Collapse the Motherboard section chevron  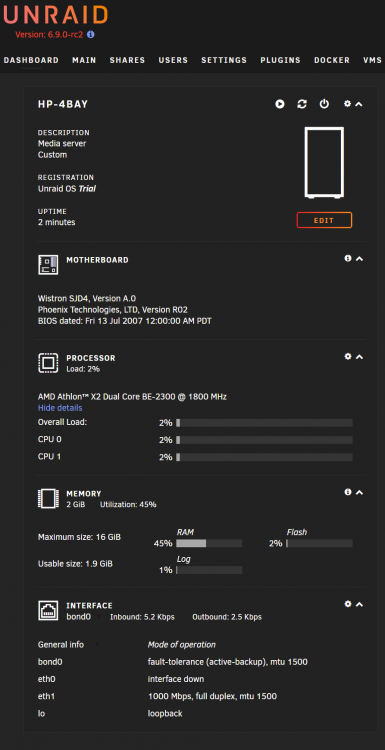(359, 259)
